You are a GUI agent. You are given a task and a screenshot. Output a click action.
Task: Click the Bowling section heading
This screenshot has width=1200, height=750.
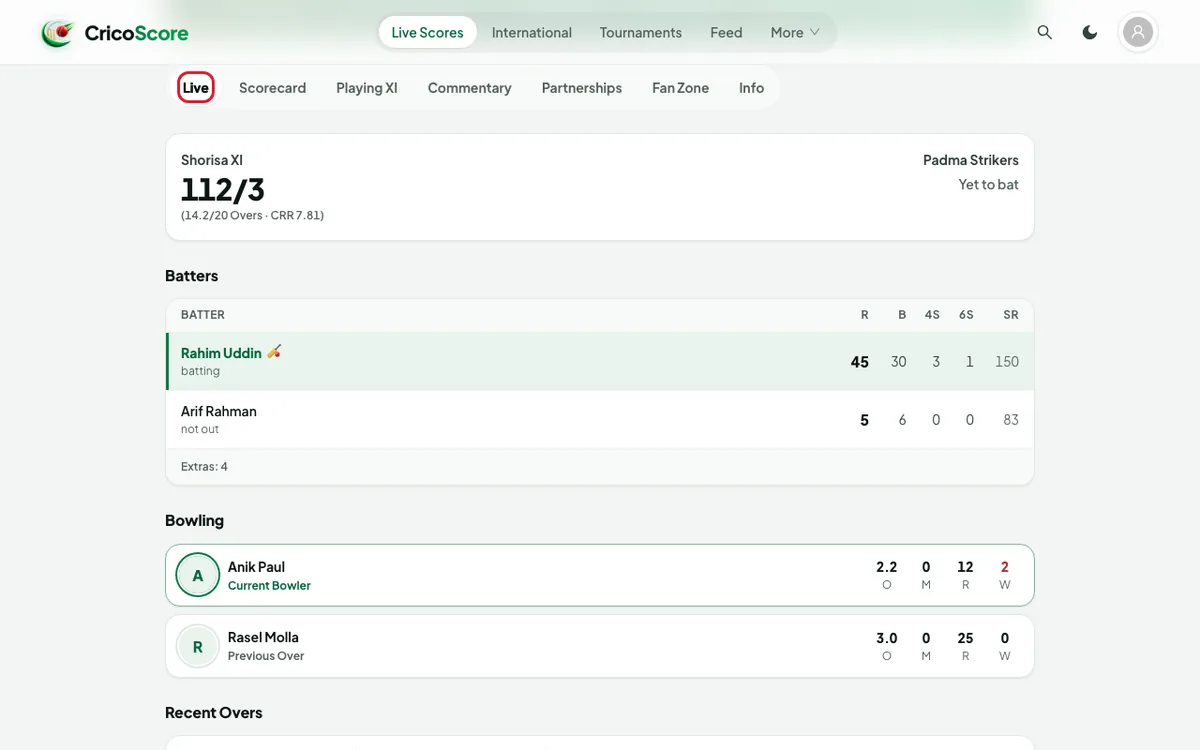195,521
